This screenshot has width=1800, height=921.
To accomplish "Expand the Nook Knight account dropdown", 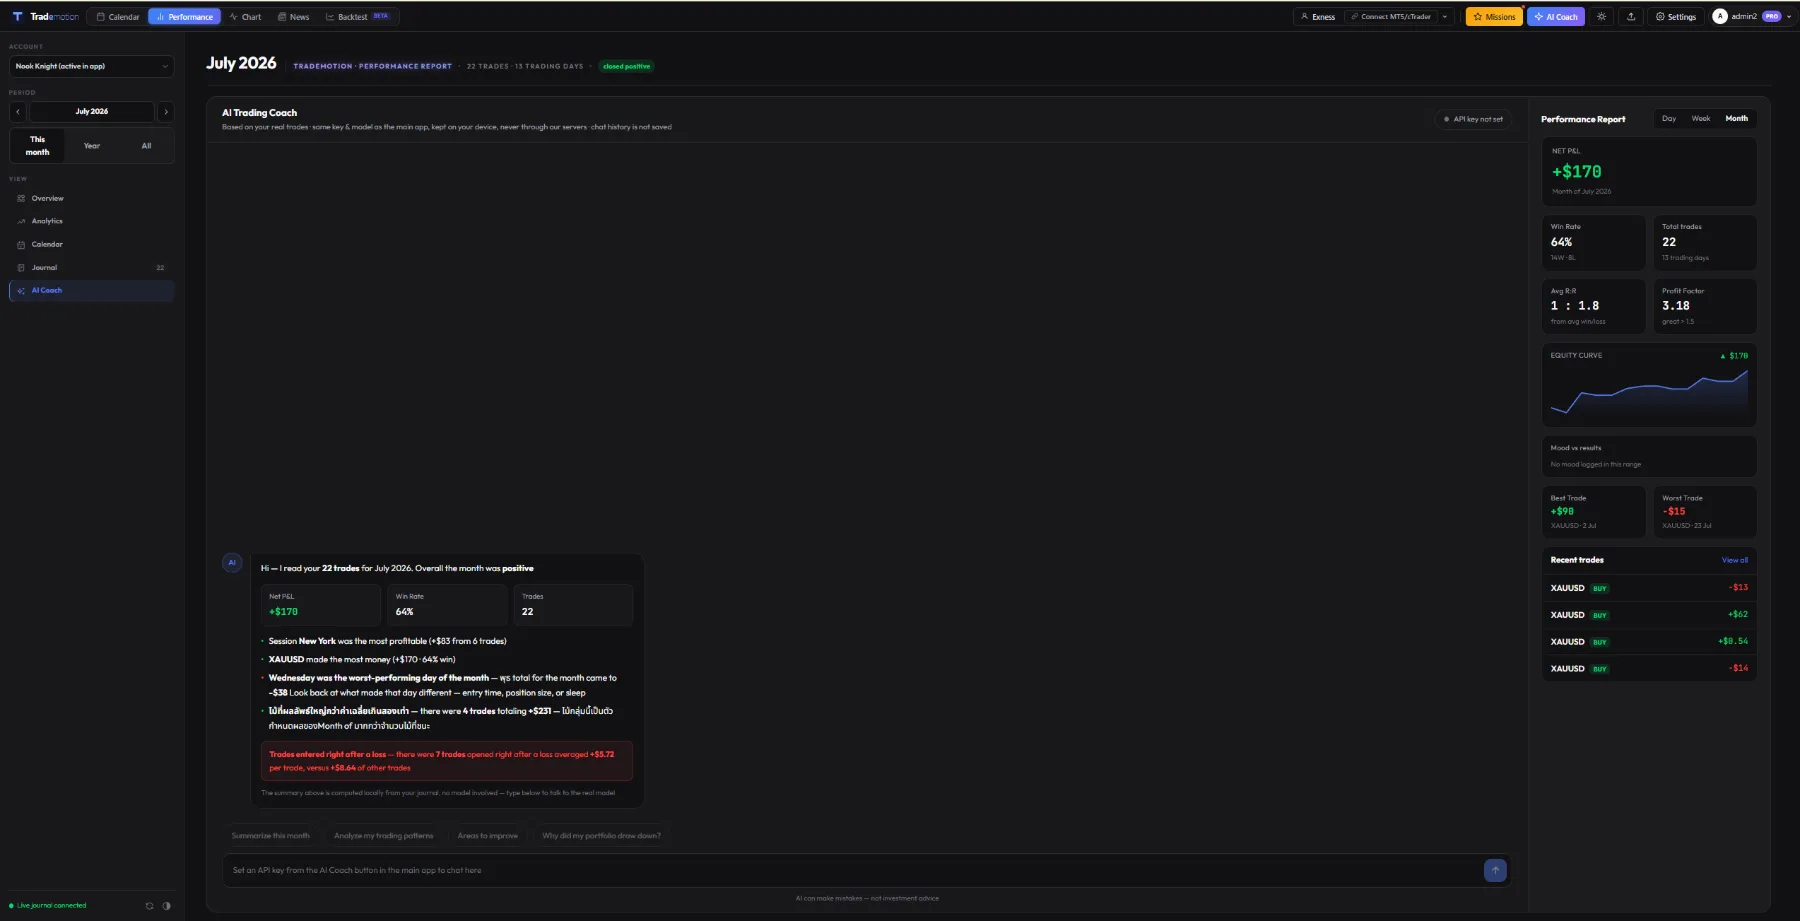I will (x=92, y=66).
